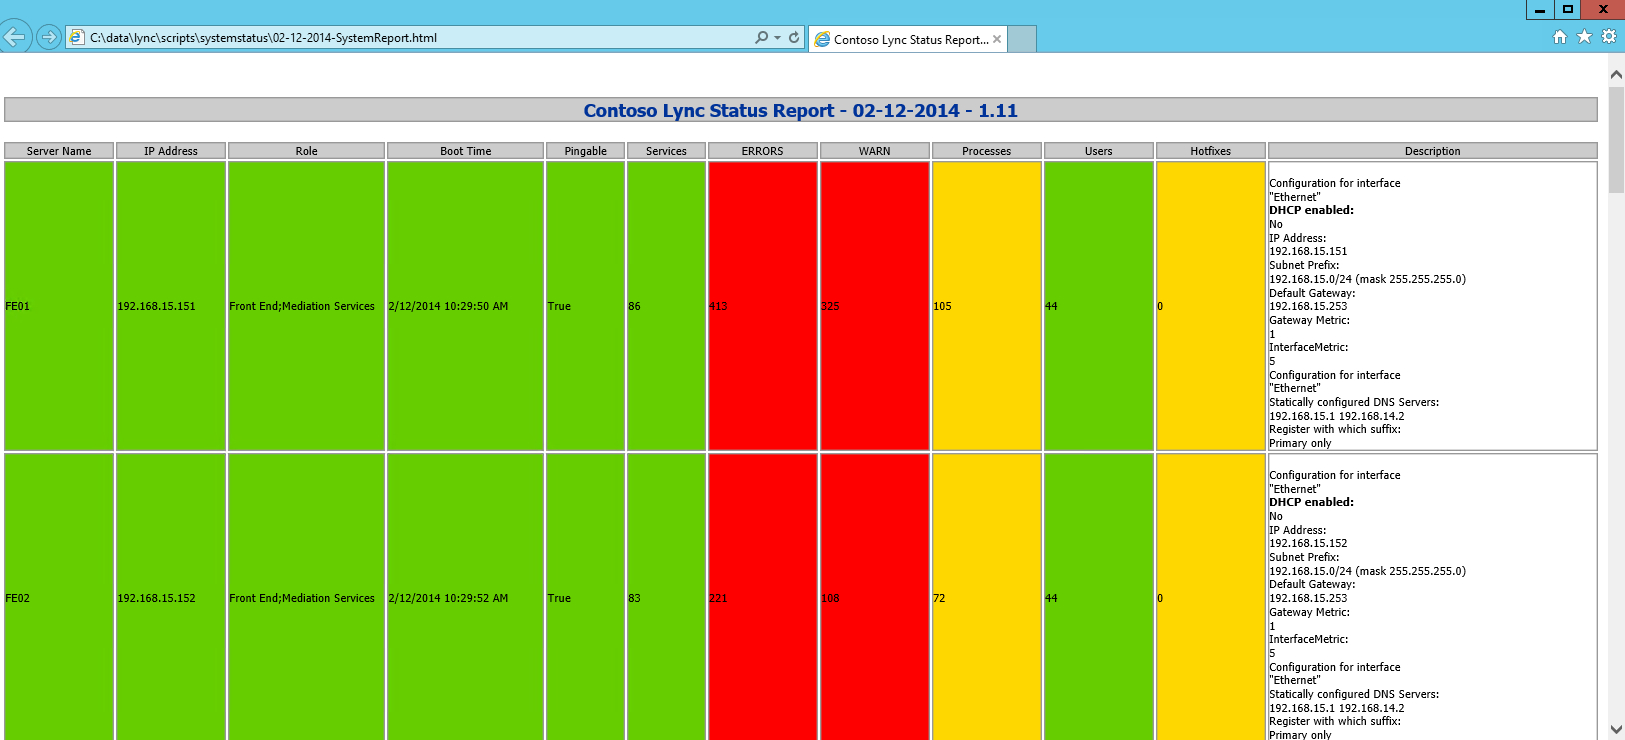Click the Processes column header
The height and width of the screenshot is (740, 1625).
[986, 151]
